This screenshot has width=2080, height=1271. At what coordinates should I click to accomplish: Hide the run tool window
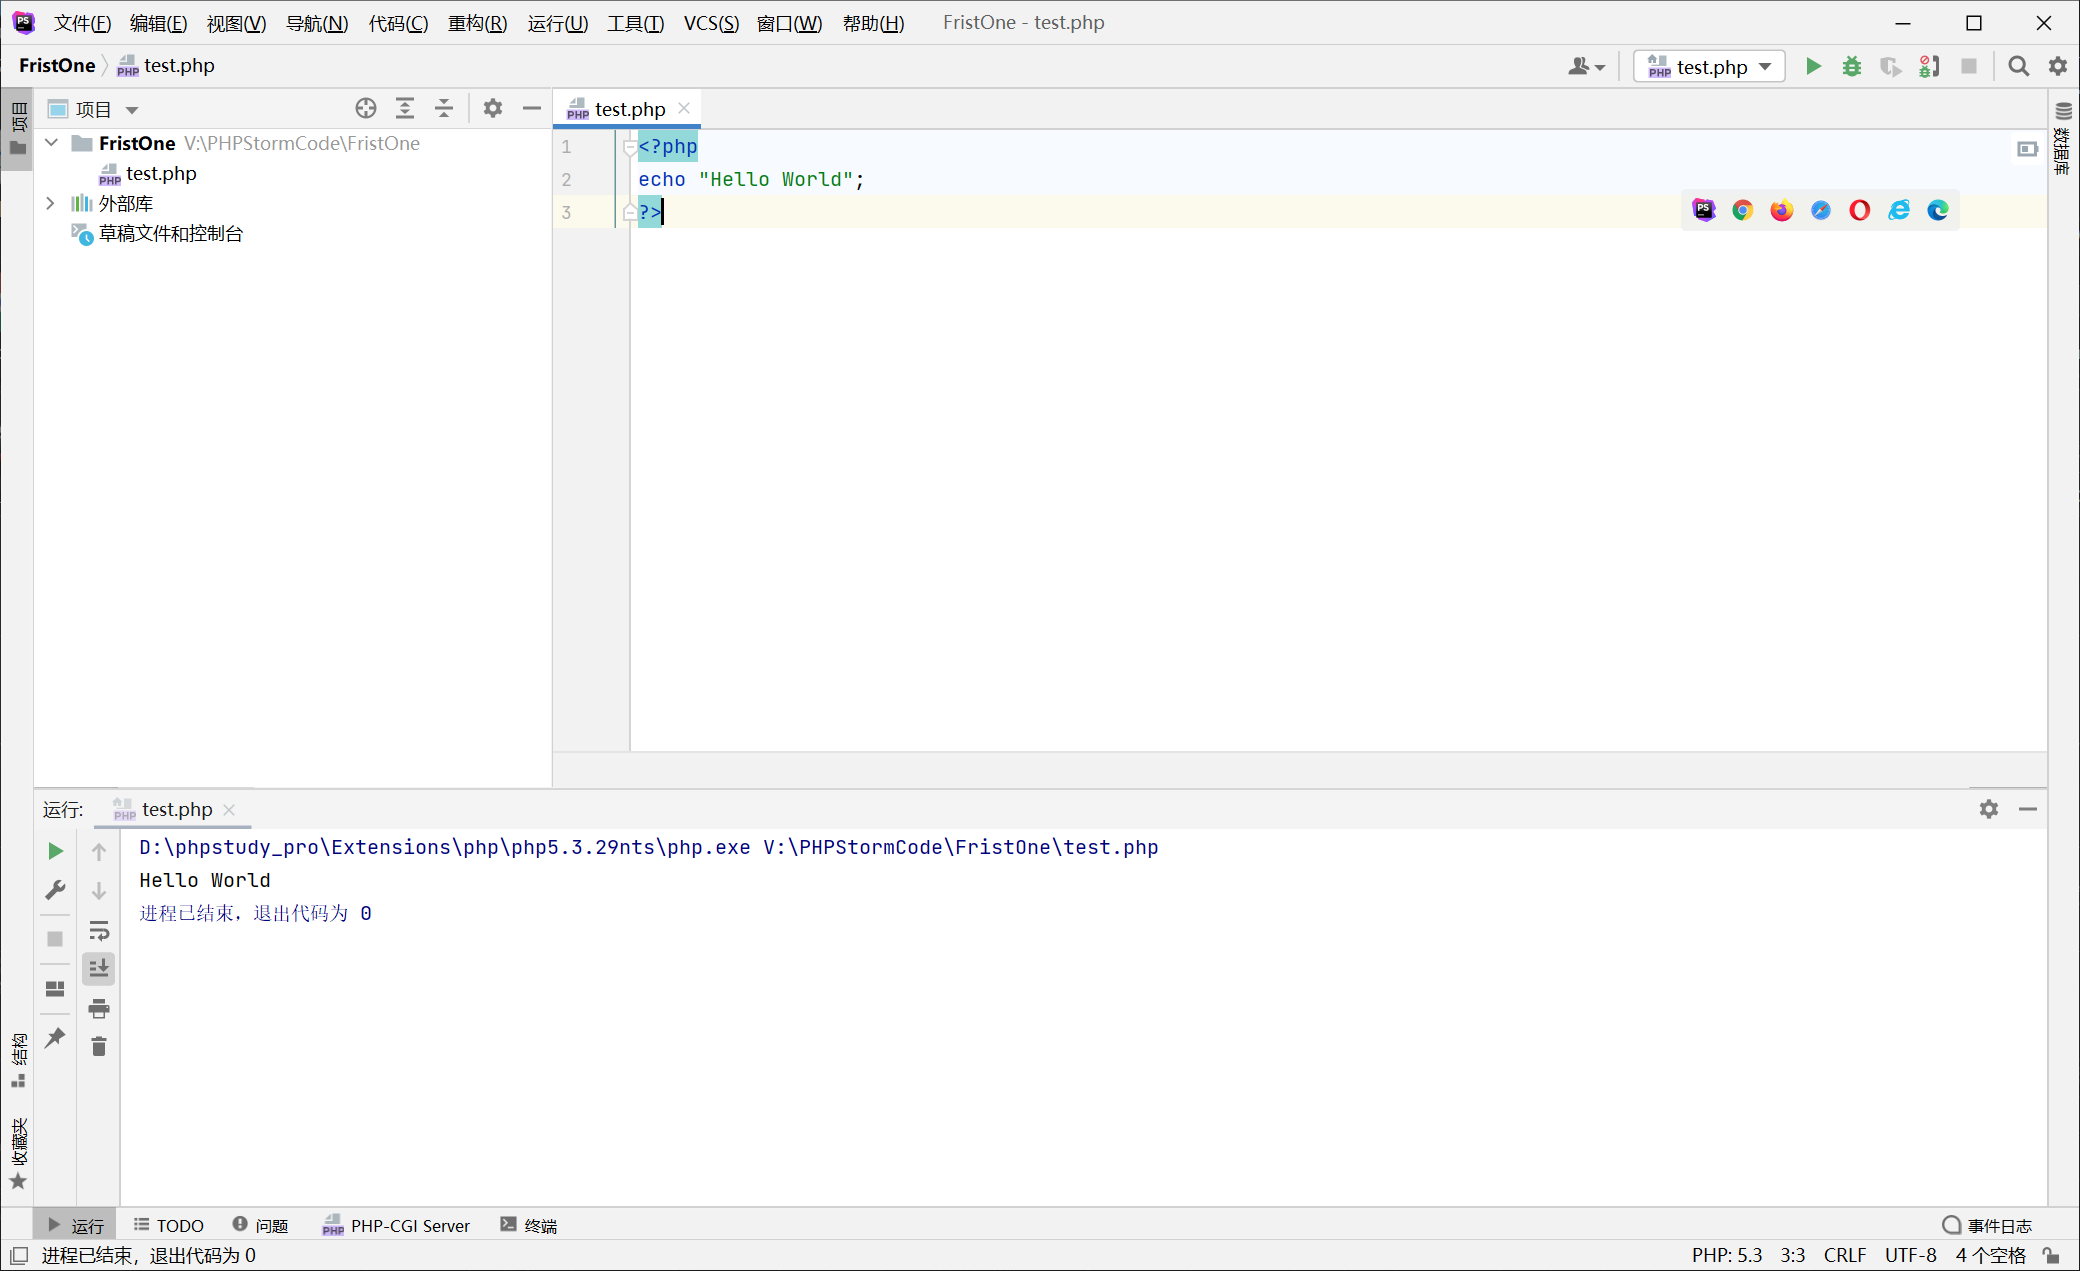click(2028, 809)
